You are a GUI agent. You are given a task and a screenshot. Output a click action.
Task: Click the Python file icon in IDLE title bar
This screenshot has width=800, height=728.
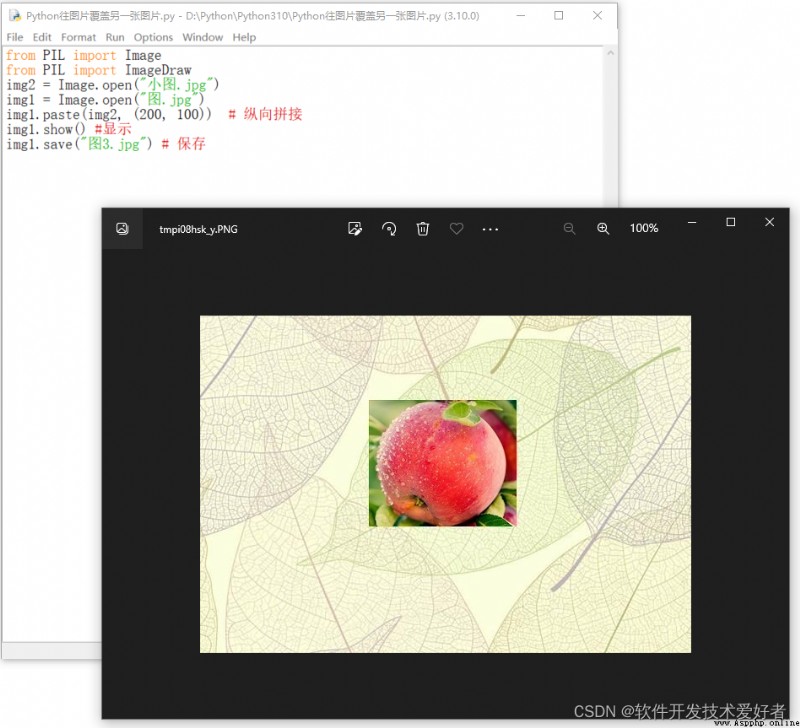click(x=15, y=16)
